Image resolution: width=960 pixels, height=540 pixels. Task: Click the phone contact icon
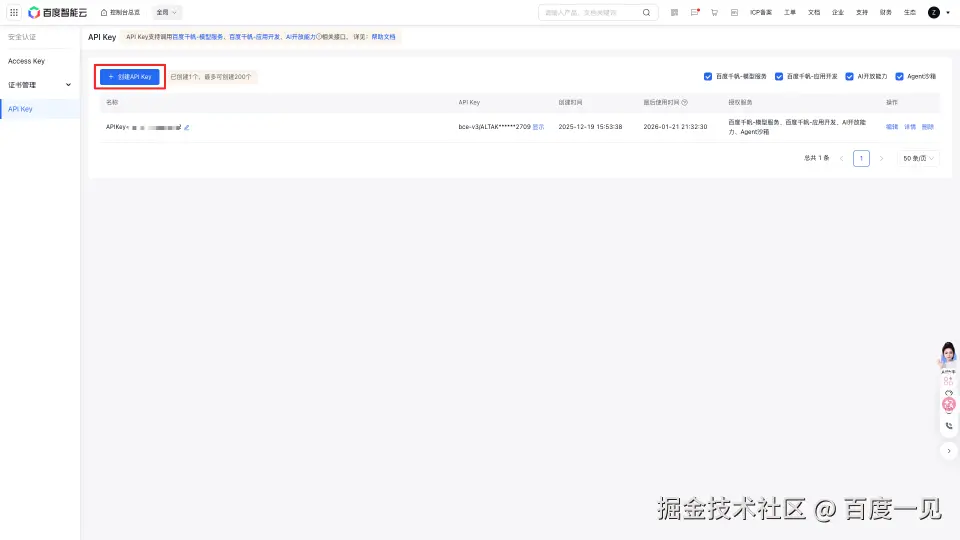(949, 426)
